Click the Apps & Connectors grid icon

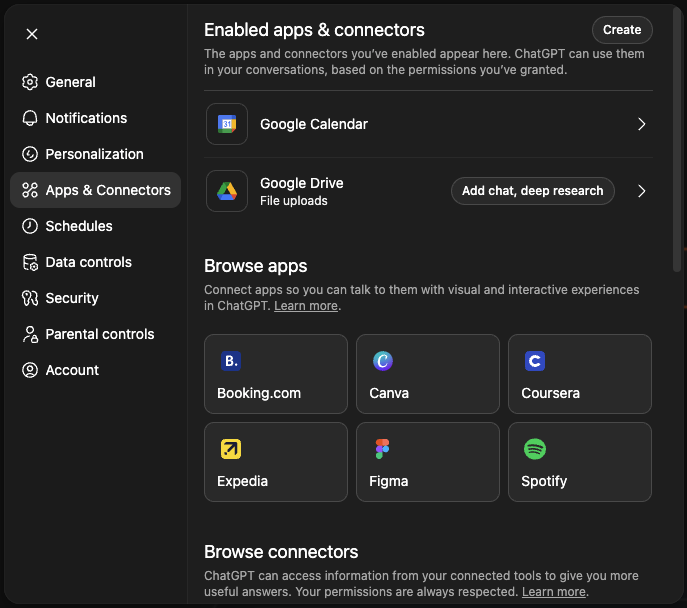30,190
